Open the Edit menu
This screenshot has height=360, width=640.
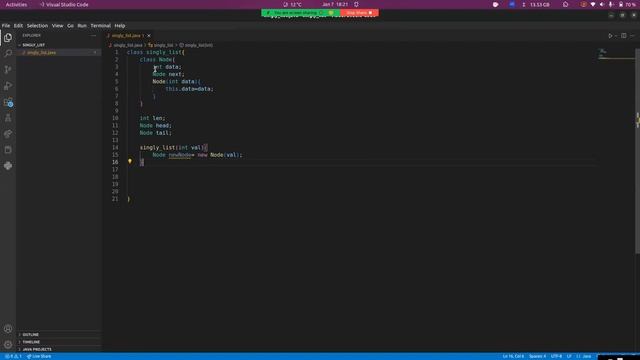tap(18, 25)
